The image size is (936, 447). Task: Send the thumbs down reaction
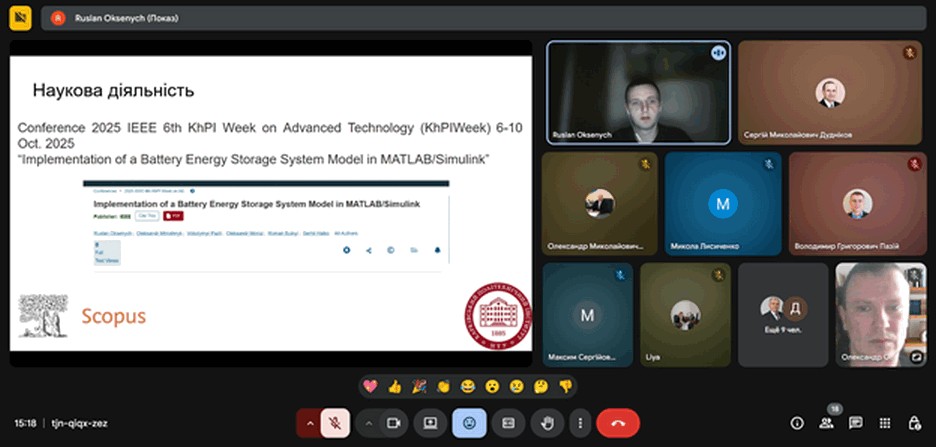(564, 386)
